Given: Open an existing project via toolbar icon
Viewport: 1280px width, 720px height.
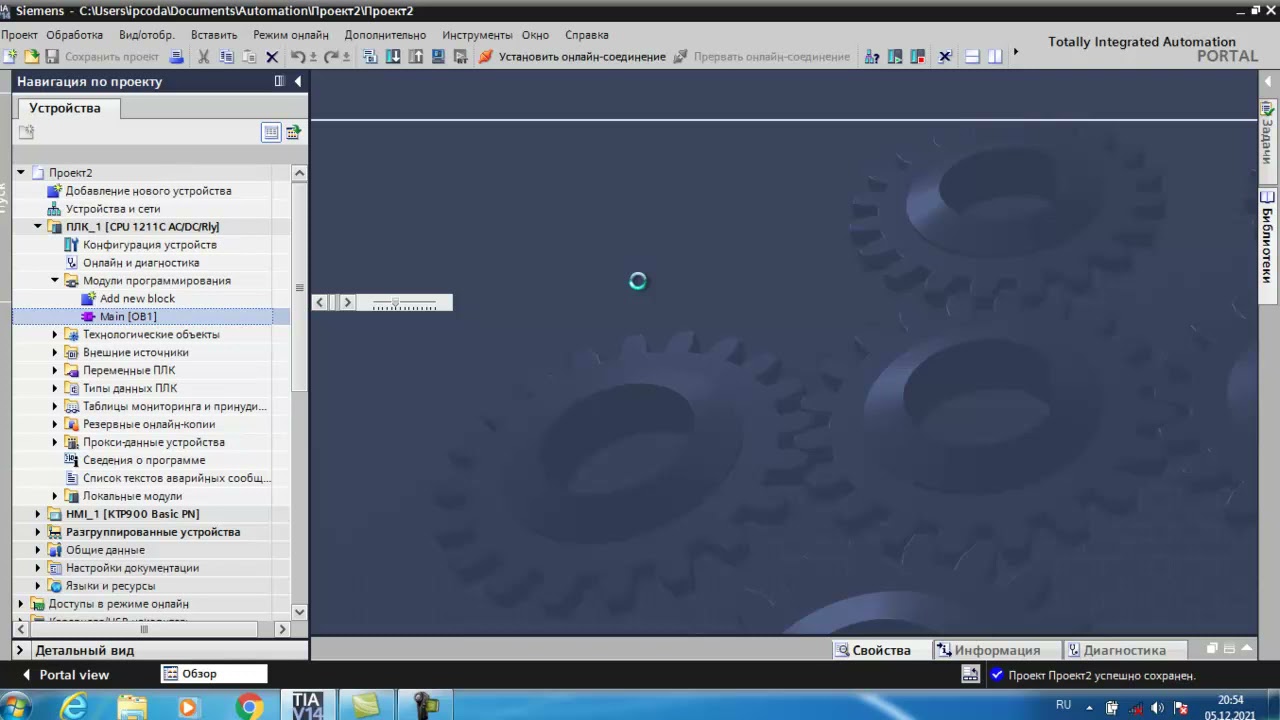Looking at the screenshot, I should [32, 57].
